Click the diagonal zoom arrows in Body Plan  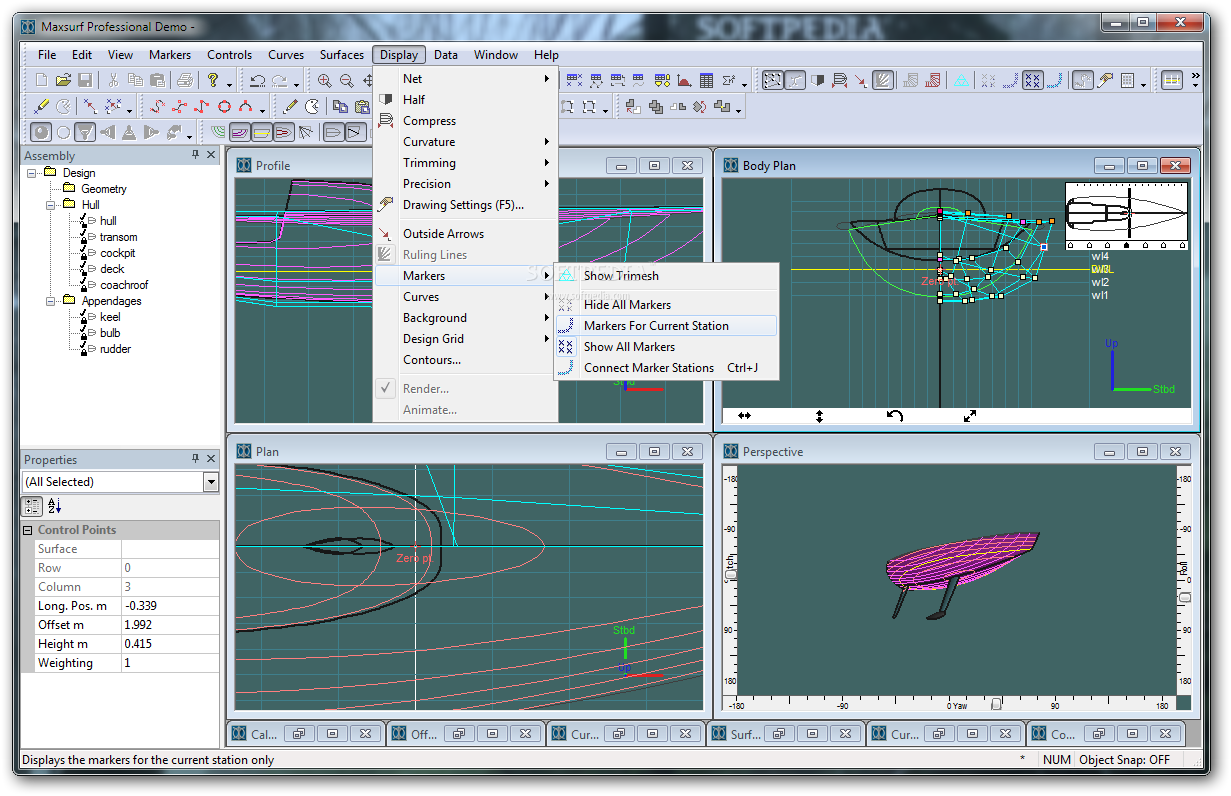[970, 416]
